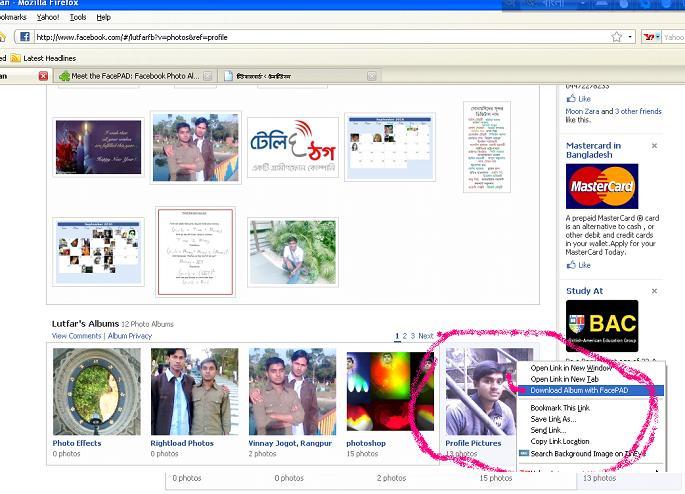Switch to the Bengali-titled tab
The width and height of the screenshot is (685, 494).
tap(300, 76)
